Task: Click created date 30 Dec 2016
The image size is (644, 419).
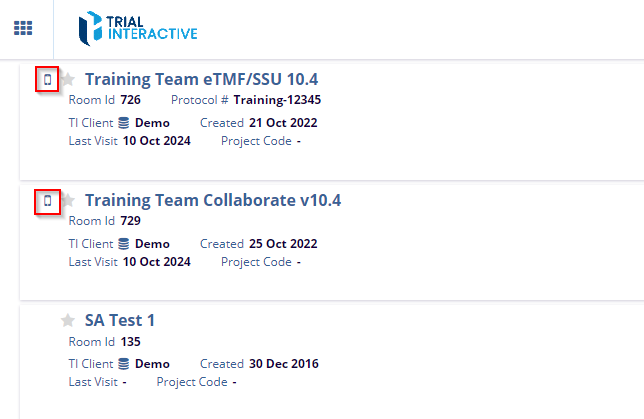Action: [x=284, y=364]
